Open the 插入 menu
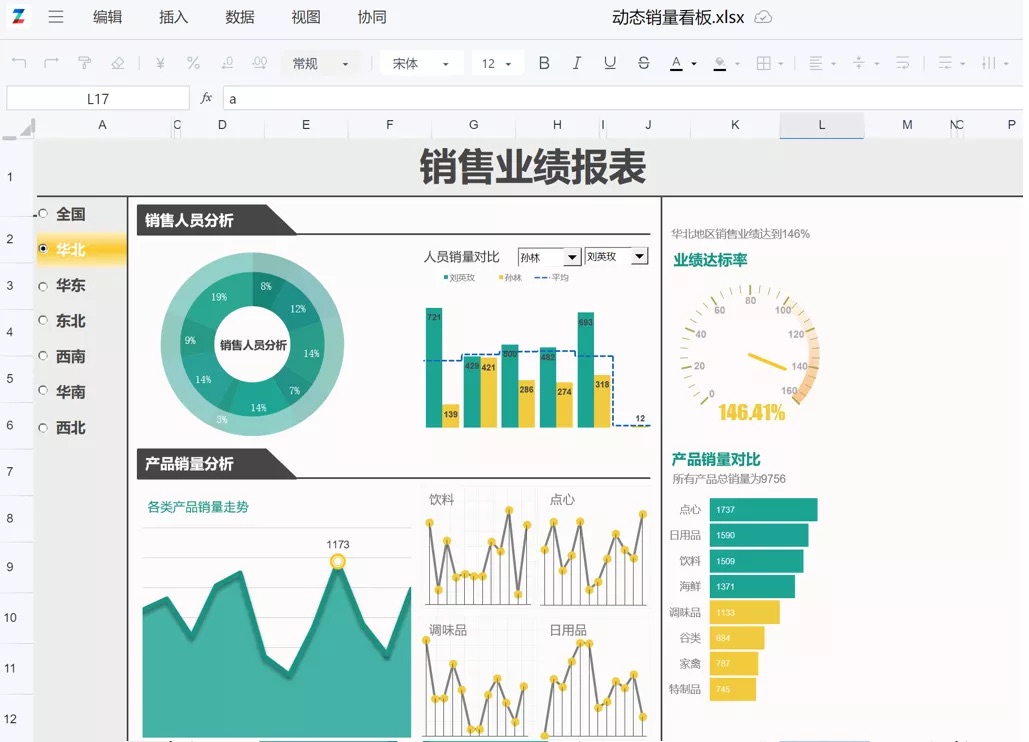Screen dimensions: 1029x742 173,17
